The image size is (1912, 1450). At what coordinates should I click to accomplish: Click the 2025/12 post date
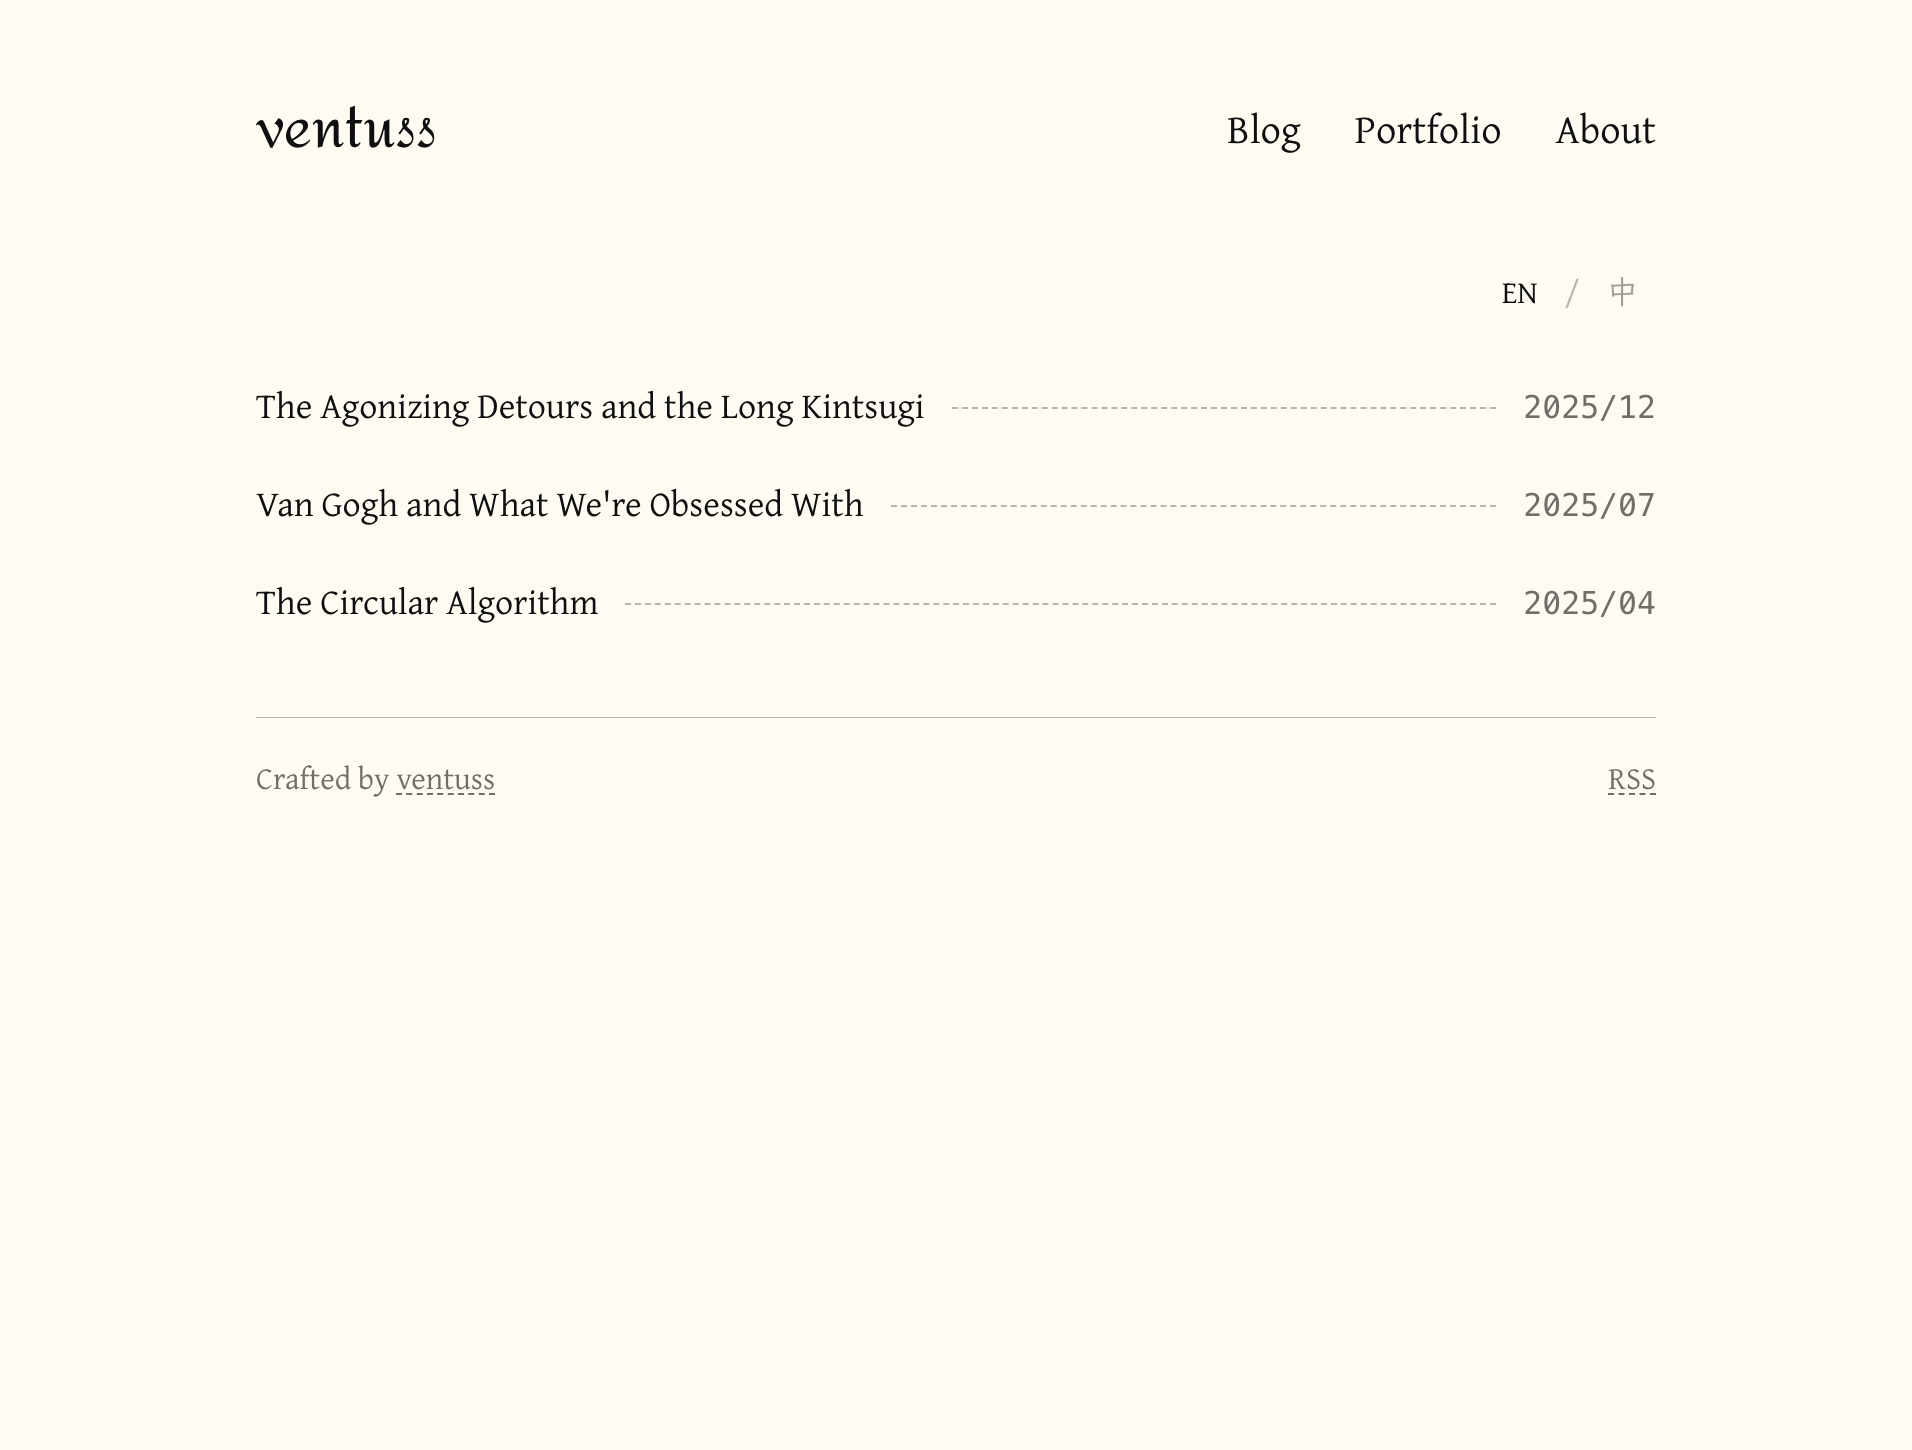(1588, 407)
